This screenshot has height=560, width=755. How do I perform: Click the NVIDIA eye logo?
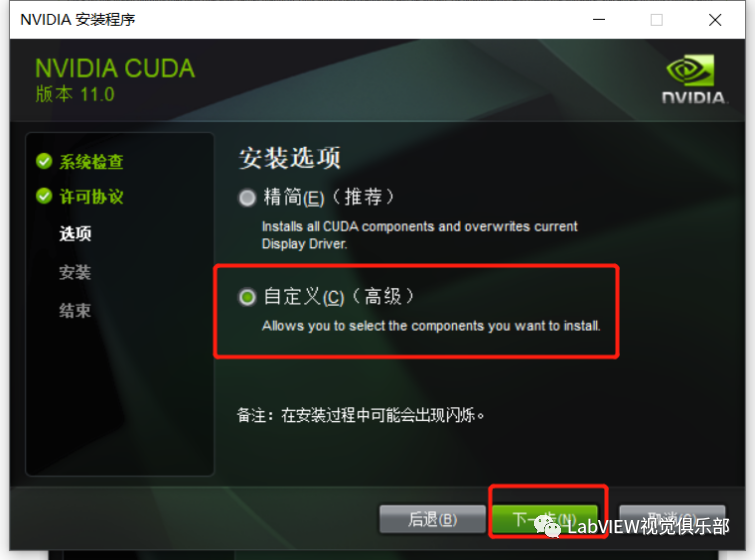click(x=690, y=70)
